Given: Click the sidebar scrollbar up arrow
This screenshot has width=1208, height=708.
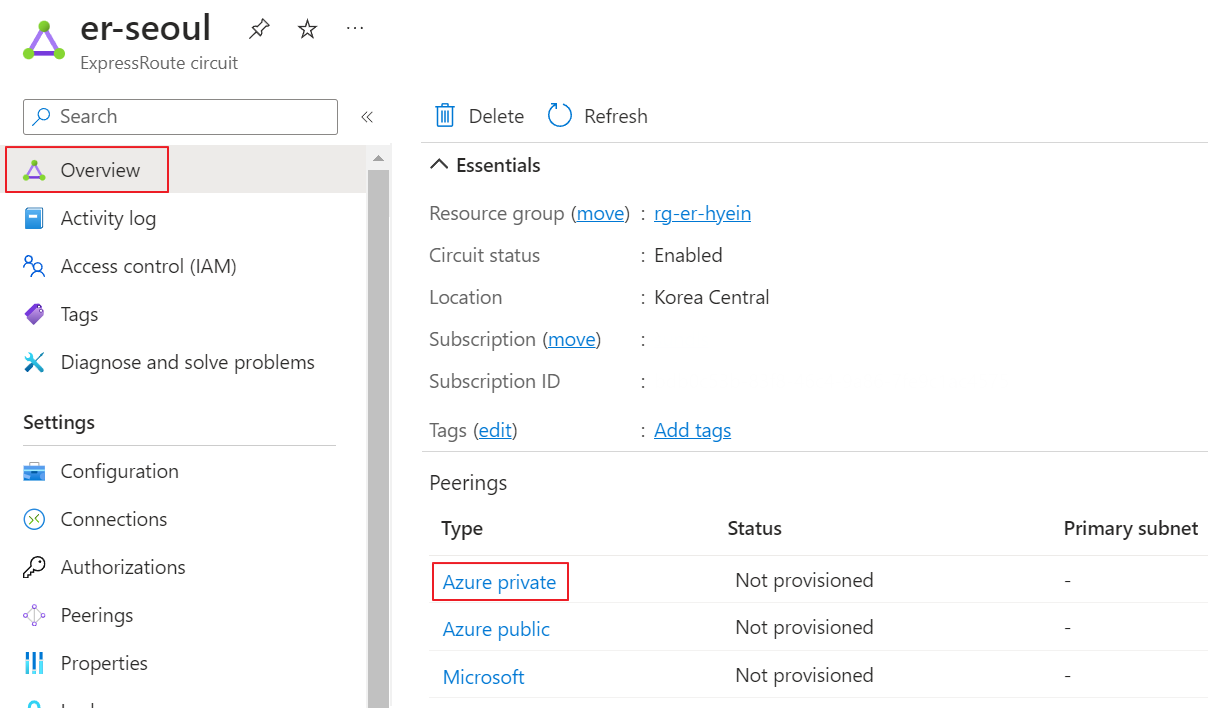Looking at the screenshot, I should point(378,158).
